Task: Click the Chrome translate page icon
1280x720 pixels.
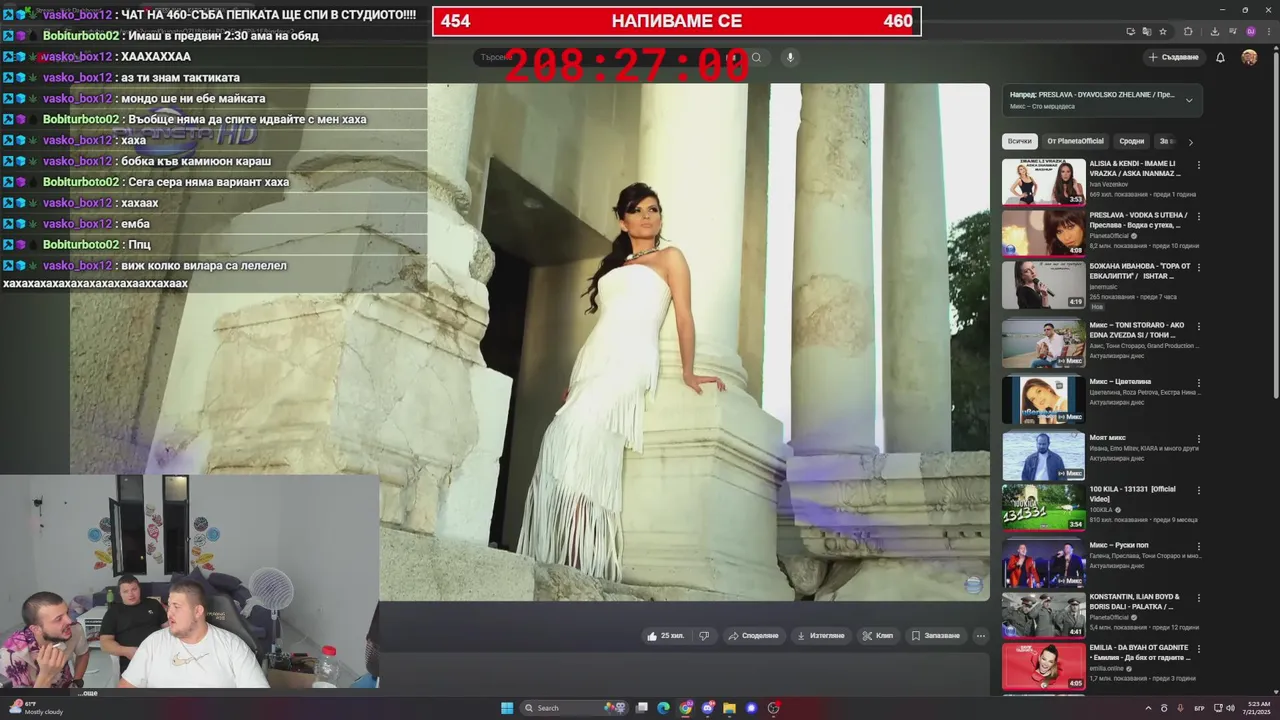Action: (x=1147, y=31)
